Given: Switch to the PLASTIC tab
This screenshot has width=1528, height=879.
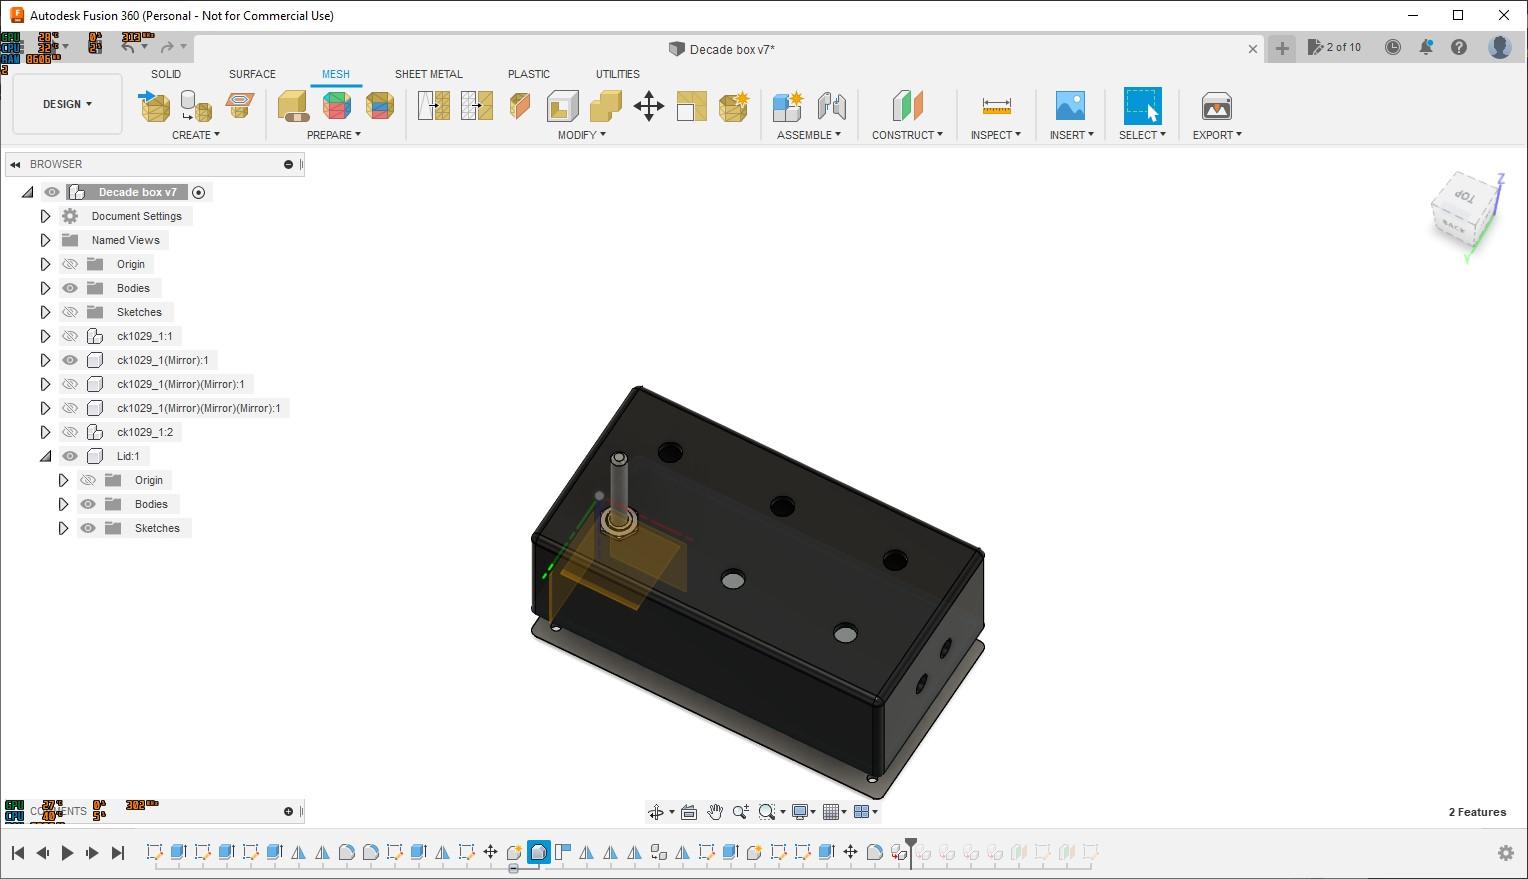Looking at the screenshot, I should pos(529,74).
